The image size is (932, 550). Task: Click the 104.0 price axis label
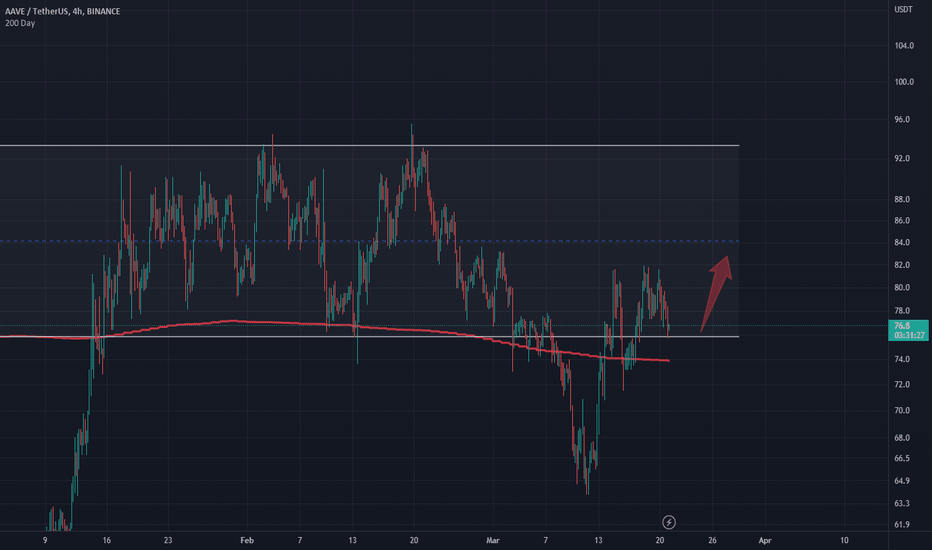pyautogui.click(x=903, y=46)
